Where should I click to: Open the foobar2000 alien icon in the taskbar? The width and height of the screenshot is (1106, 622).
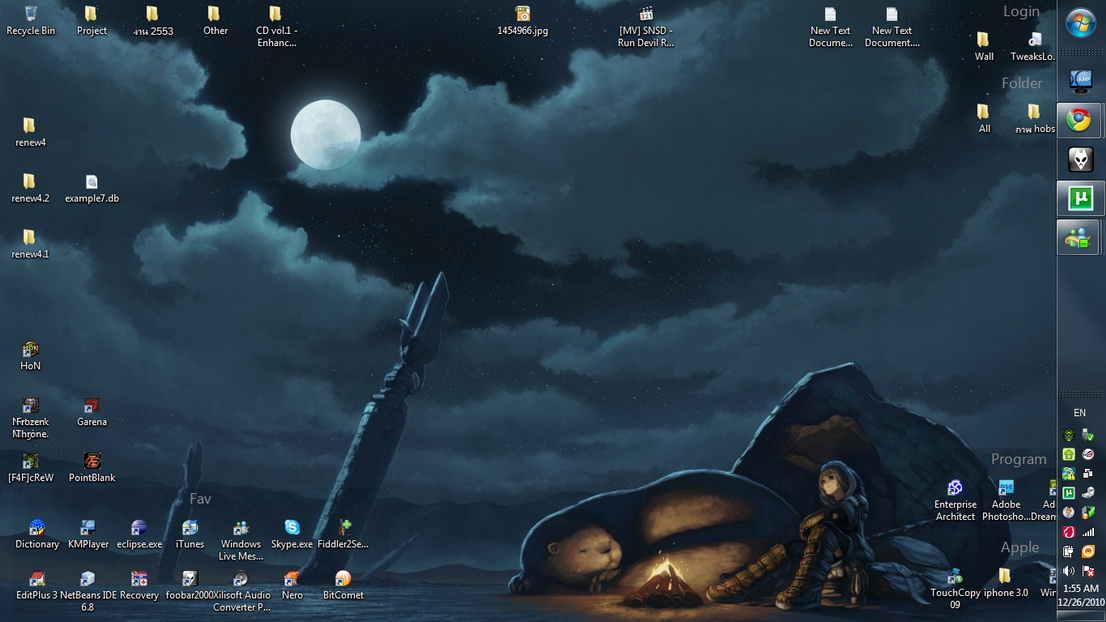pyautogui.click(x=1080, y=159)
